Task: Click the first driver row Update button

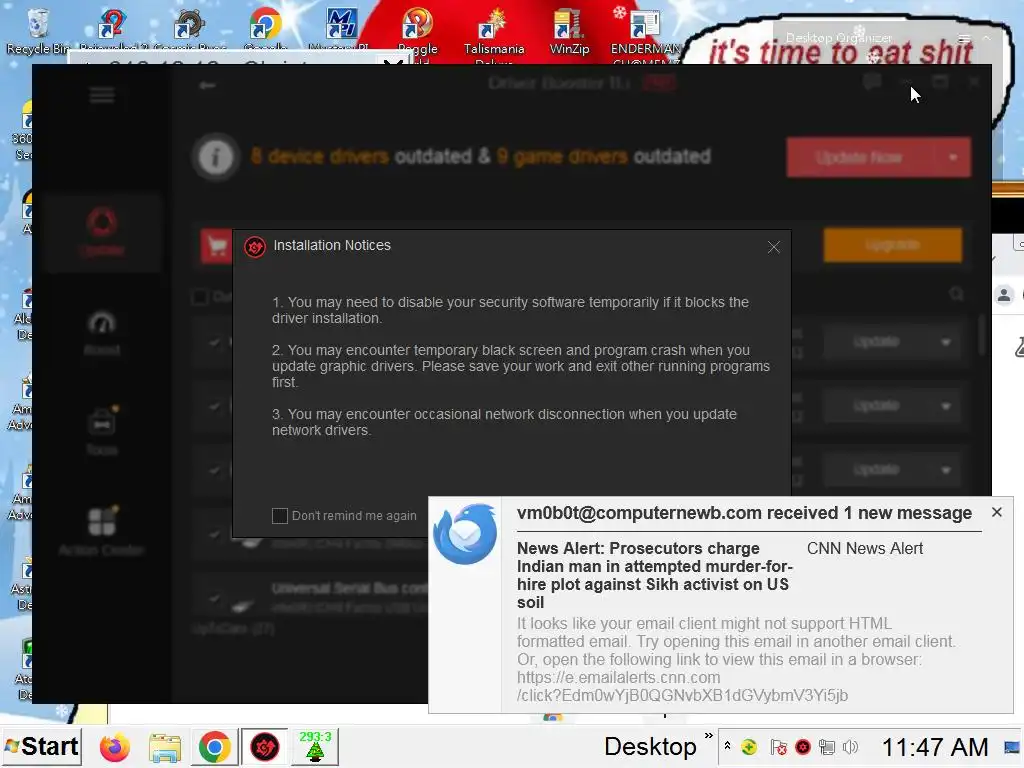Action: coord(876,342)
